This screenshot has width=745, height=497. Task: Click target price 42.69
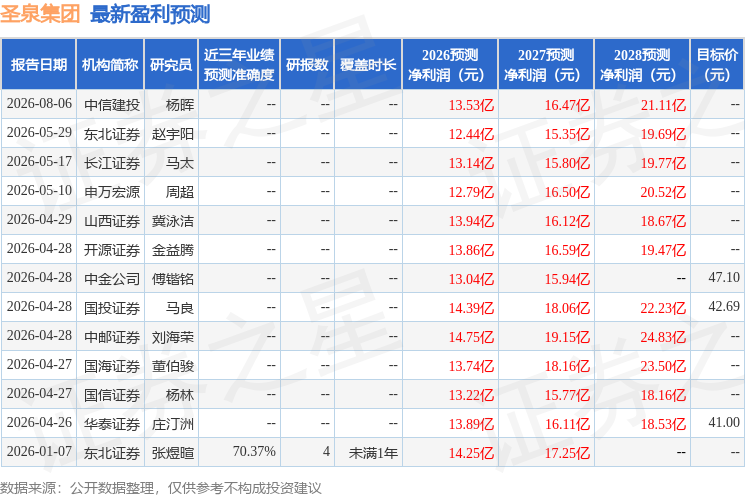[724, 306]
